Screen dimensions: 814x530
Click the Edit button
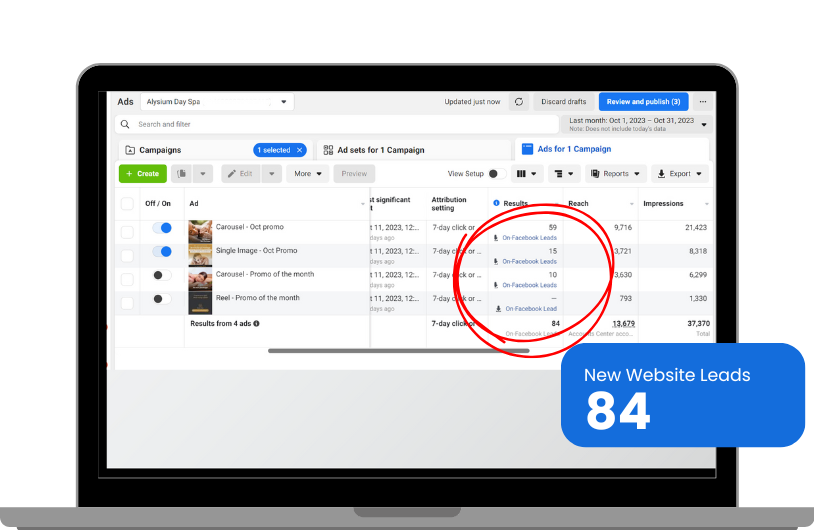pyautogui.click(x=241, y=174)
